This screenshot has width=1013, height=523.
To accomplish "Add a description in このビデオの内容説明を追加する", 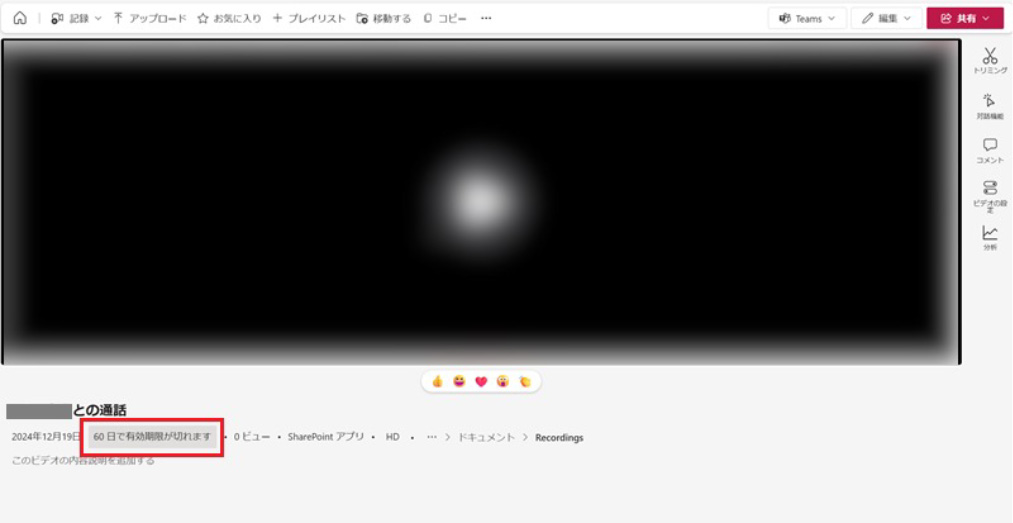I will point(83,460).
